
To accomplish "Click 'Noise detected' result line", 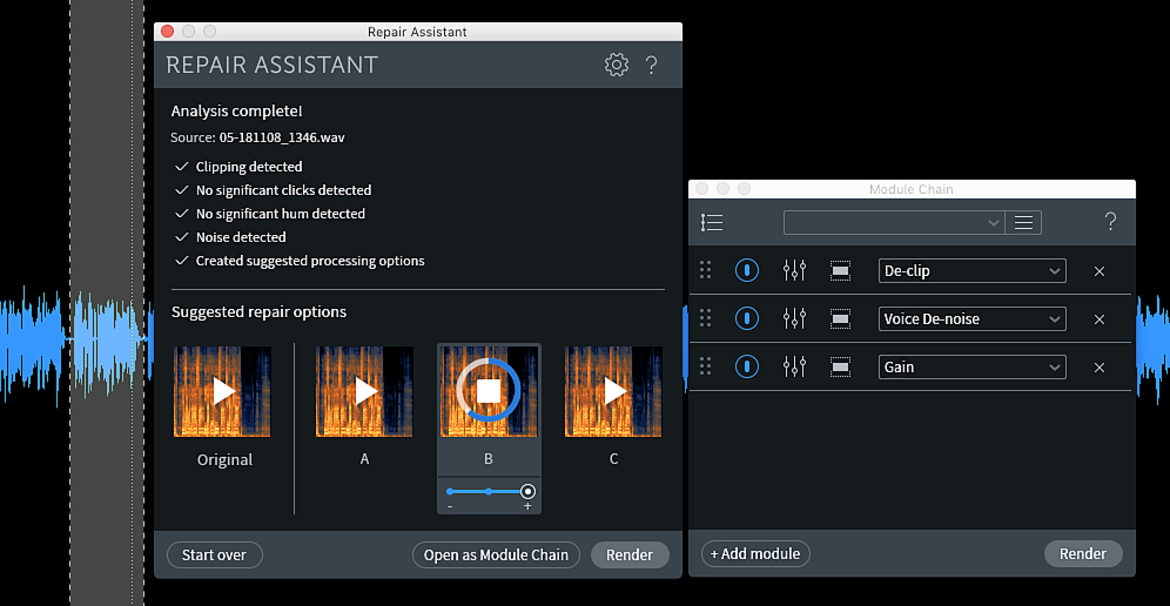I will [241, 237].
